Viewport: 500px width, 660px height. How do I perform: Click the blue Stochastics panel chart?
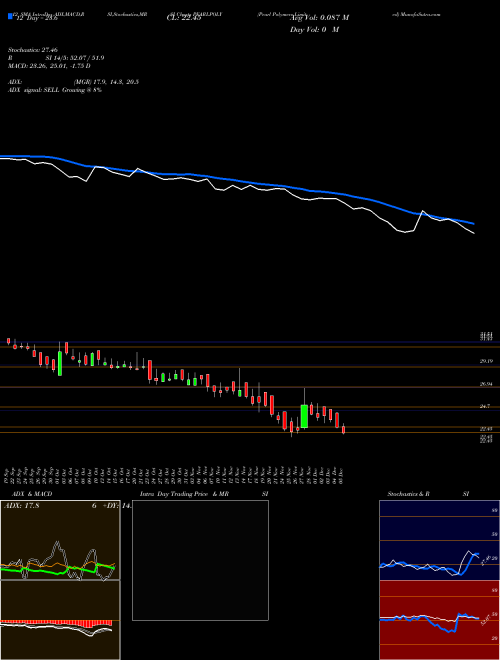tap(439, 540)
